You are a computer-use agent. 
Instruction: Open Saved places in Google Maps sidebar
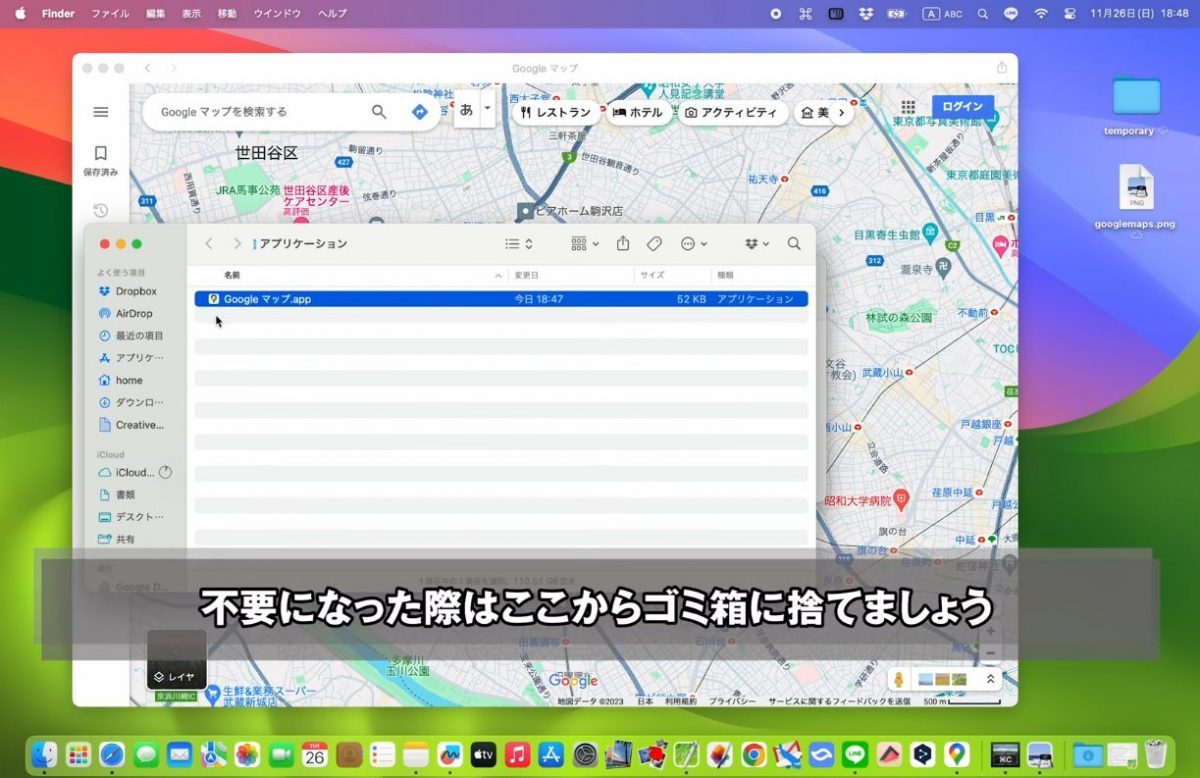tap(100, 160)
